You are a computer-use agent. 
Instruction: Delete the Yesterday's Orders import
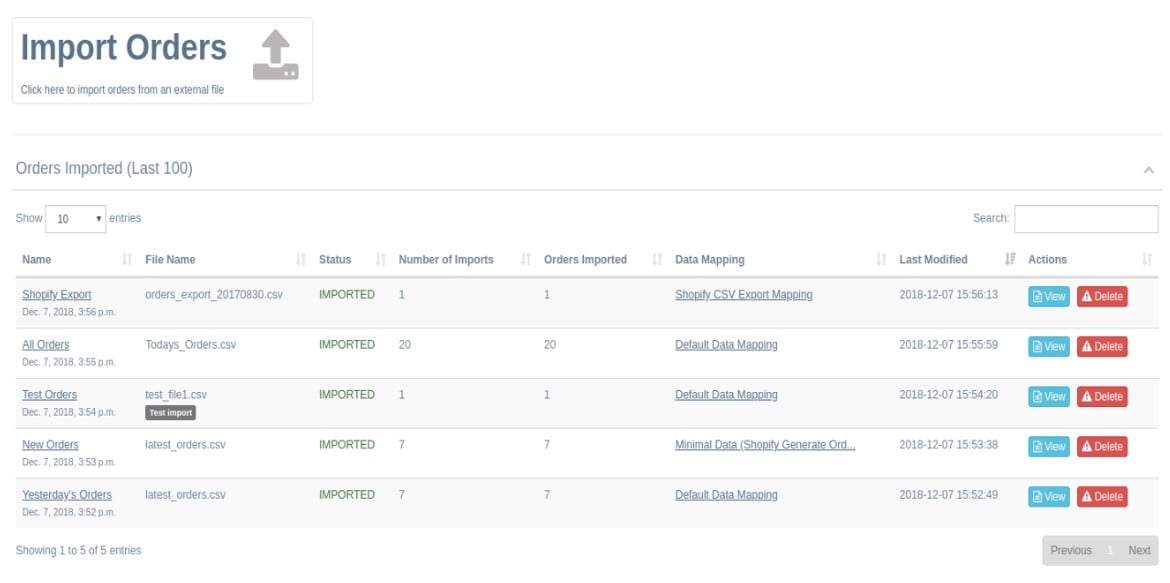(1101, 496)
